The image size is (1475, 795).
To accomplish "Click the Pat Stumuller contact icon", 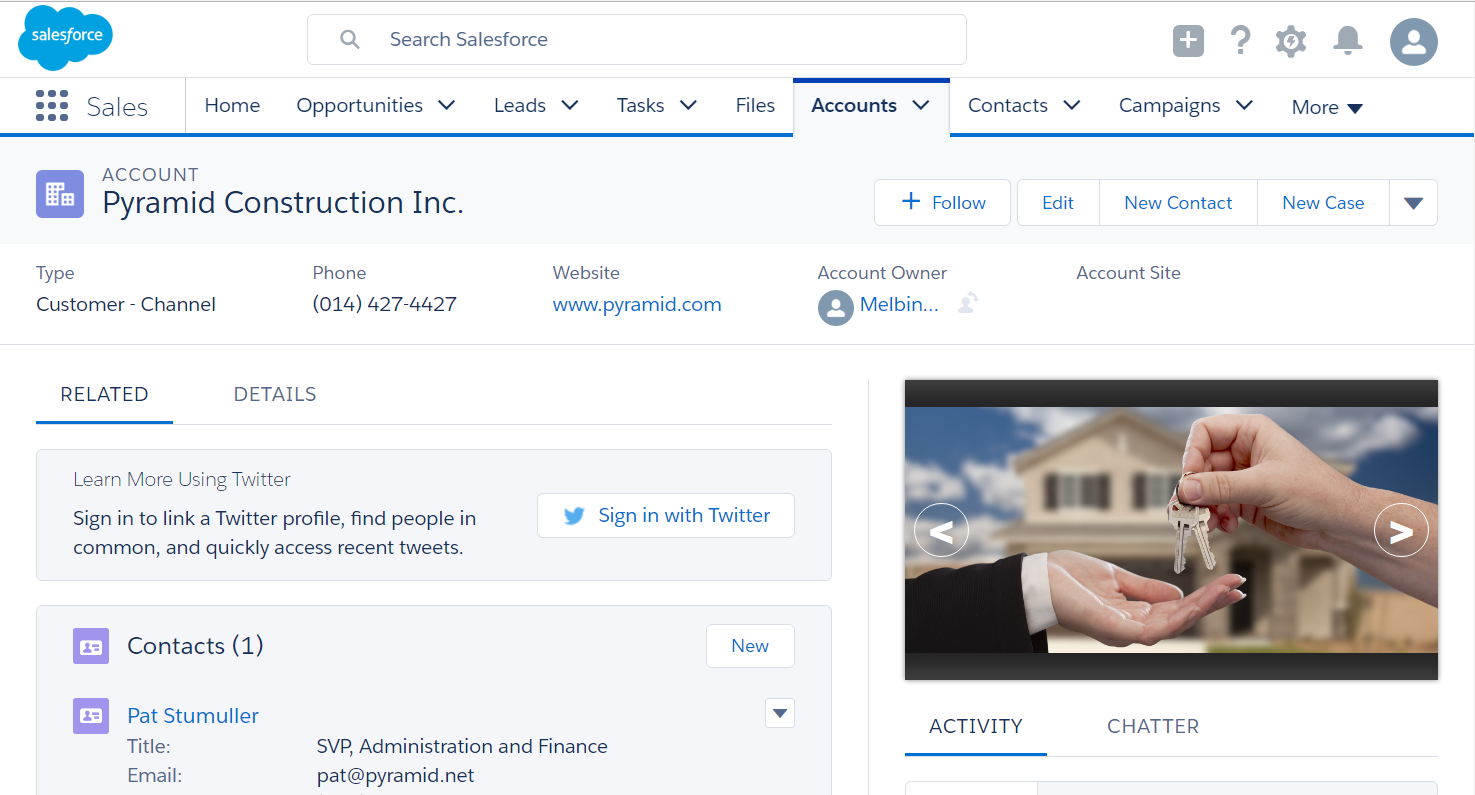I will coord(91,716).
